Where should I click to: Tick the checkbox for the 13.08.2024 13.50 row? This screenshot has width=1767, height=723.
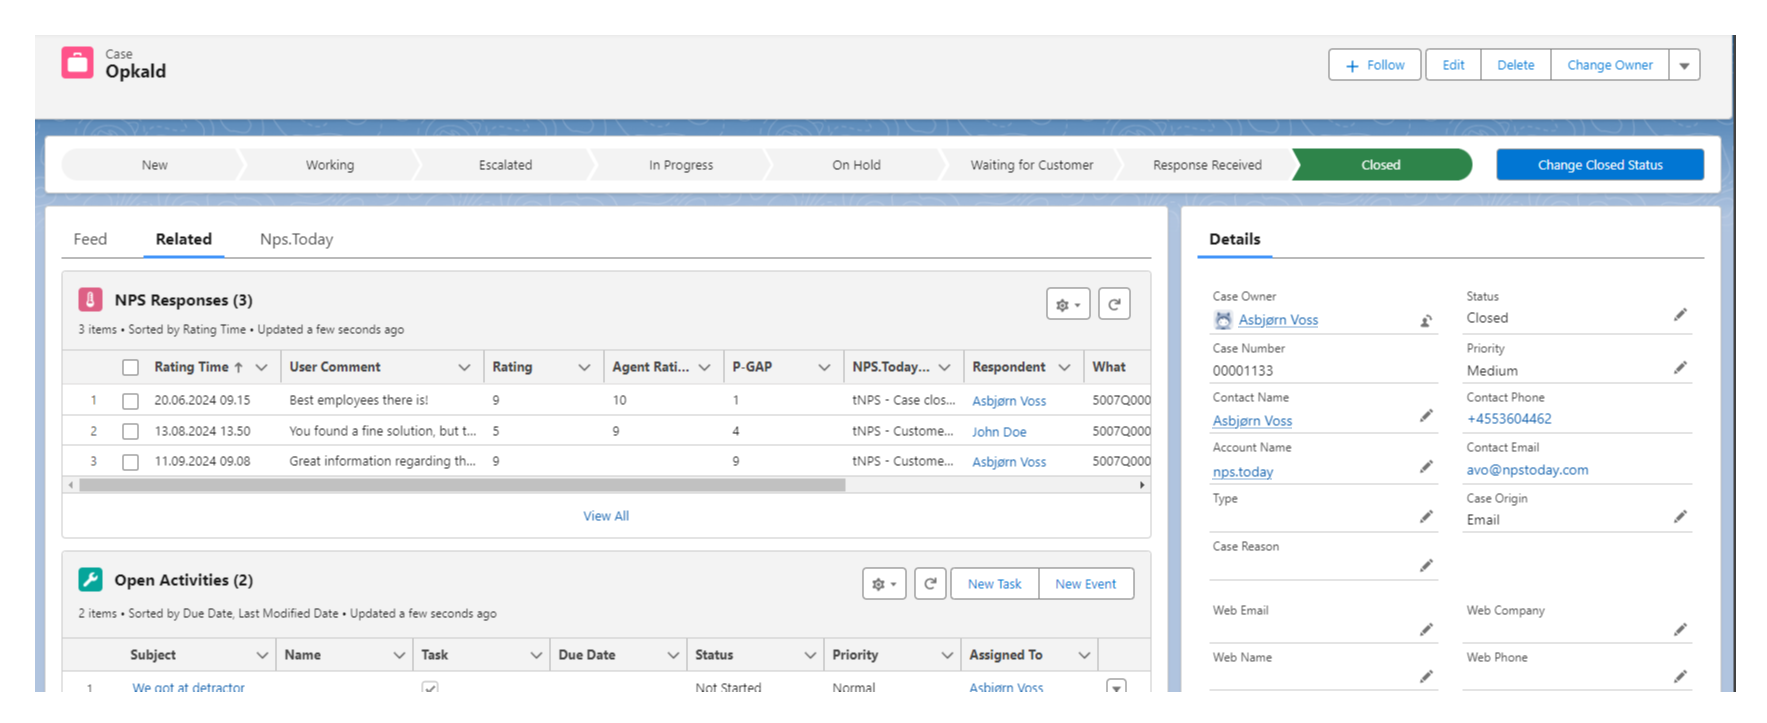point(130,432)
